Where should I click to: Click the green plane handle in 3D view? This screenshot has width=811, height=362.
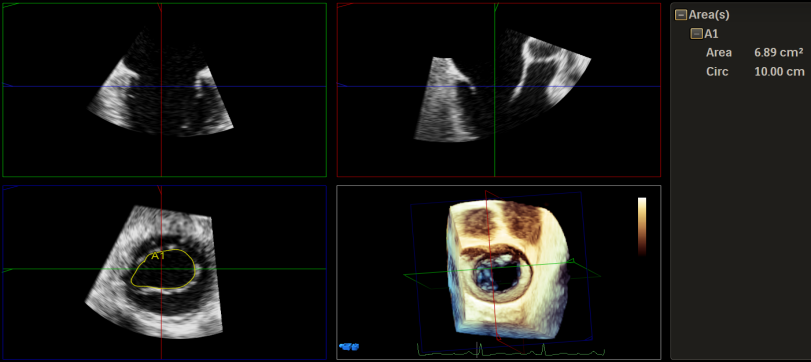click(573, 259)
